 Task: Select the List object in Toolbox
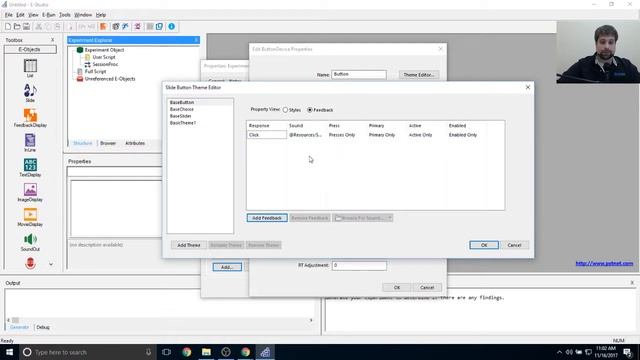30,66
